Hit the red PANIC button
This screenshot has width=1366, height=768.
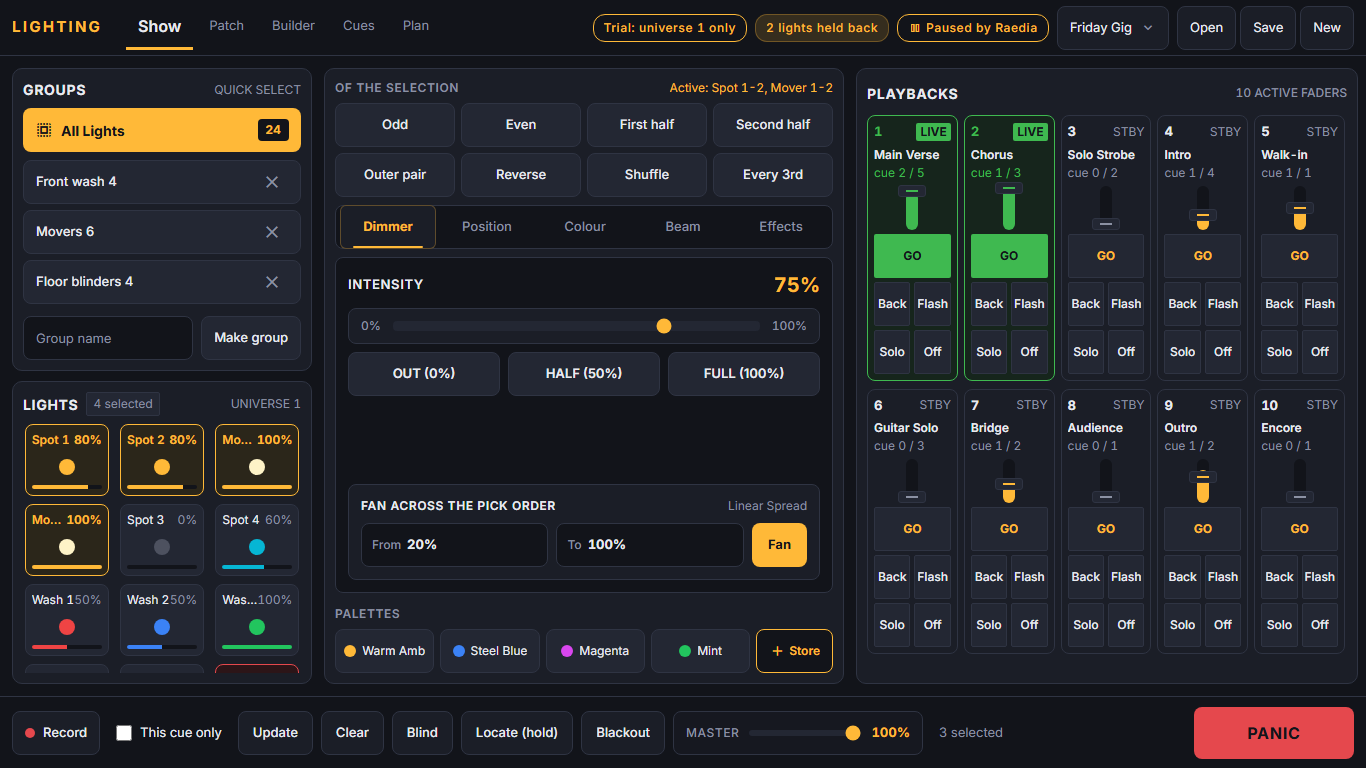(1274, 733)
